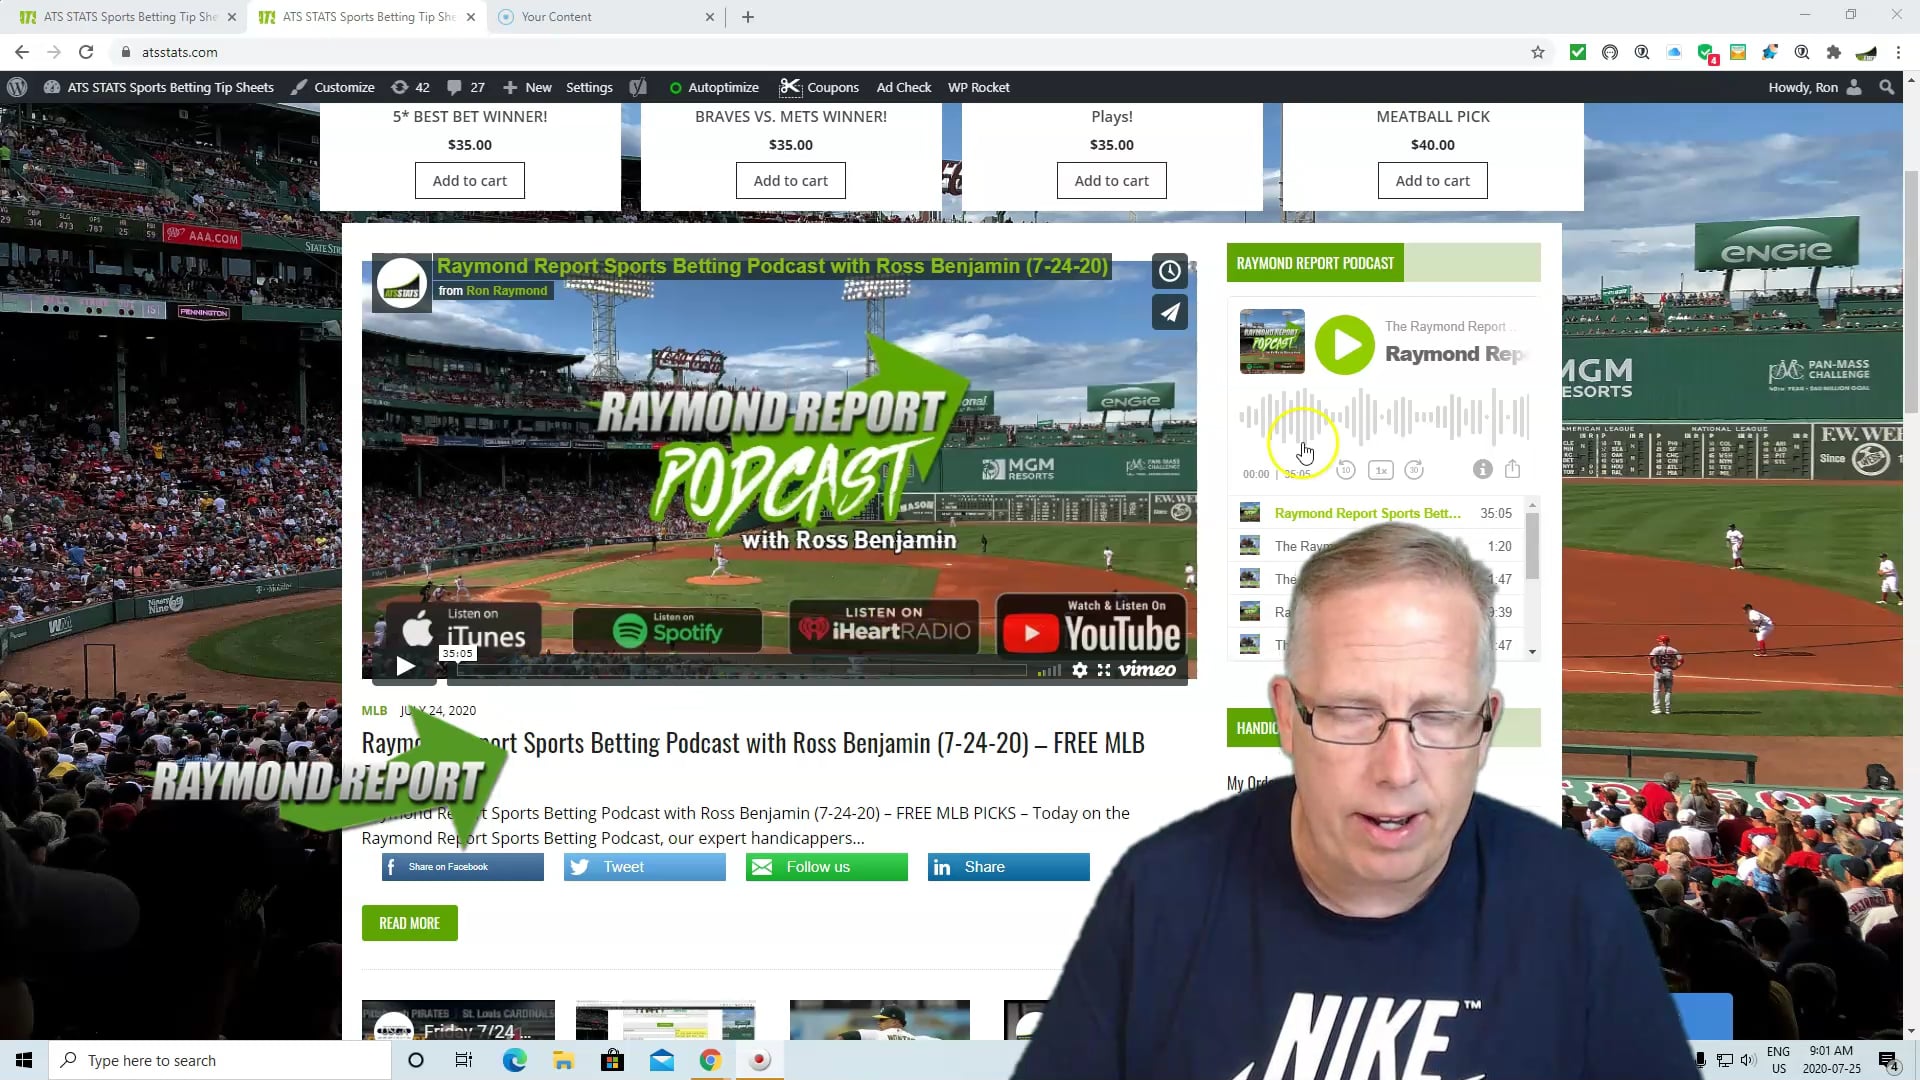Click the Vimeo logo

pyautogui.click(x=1147, y=670)
